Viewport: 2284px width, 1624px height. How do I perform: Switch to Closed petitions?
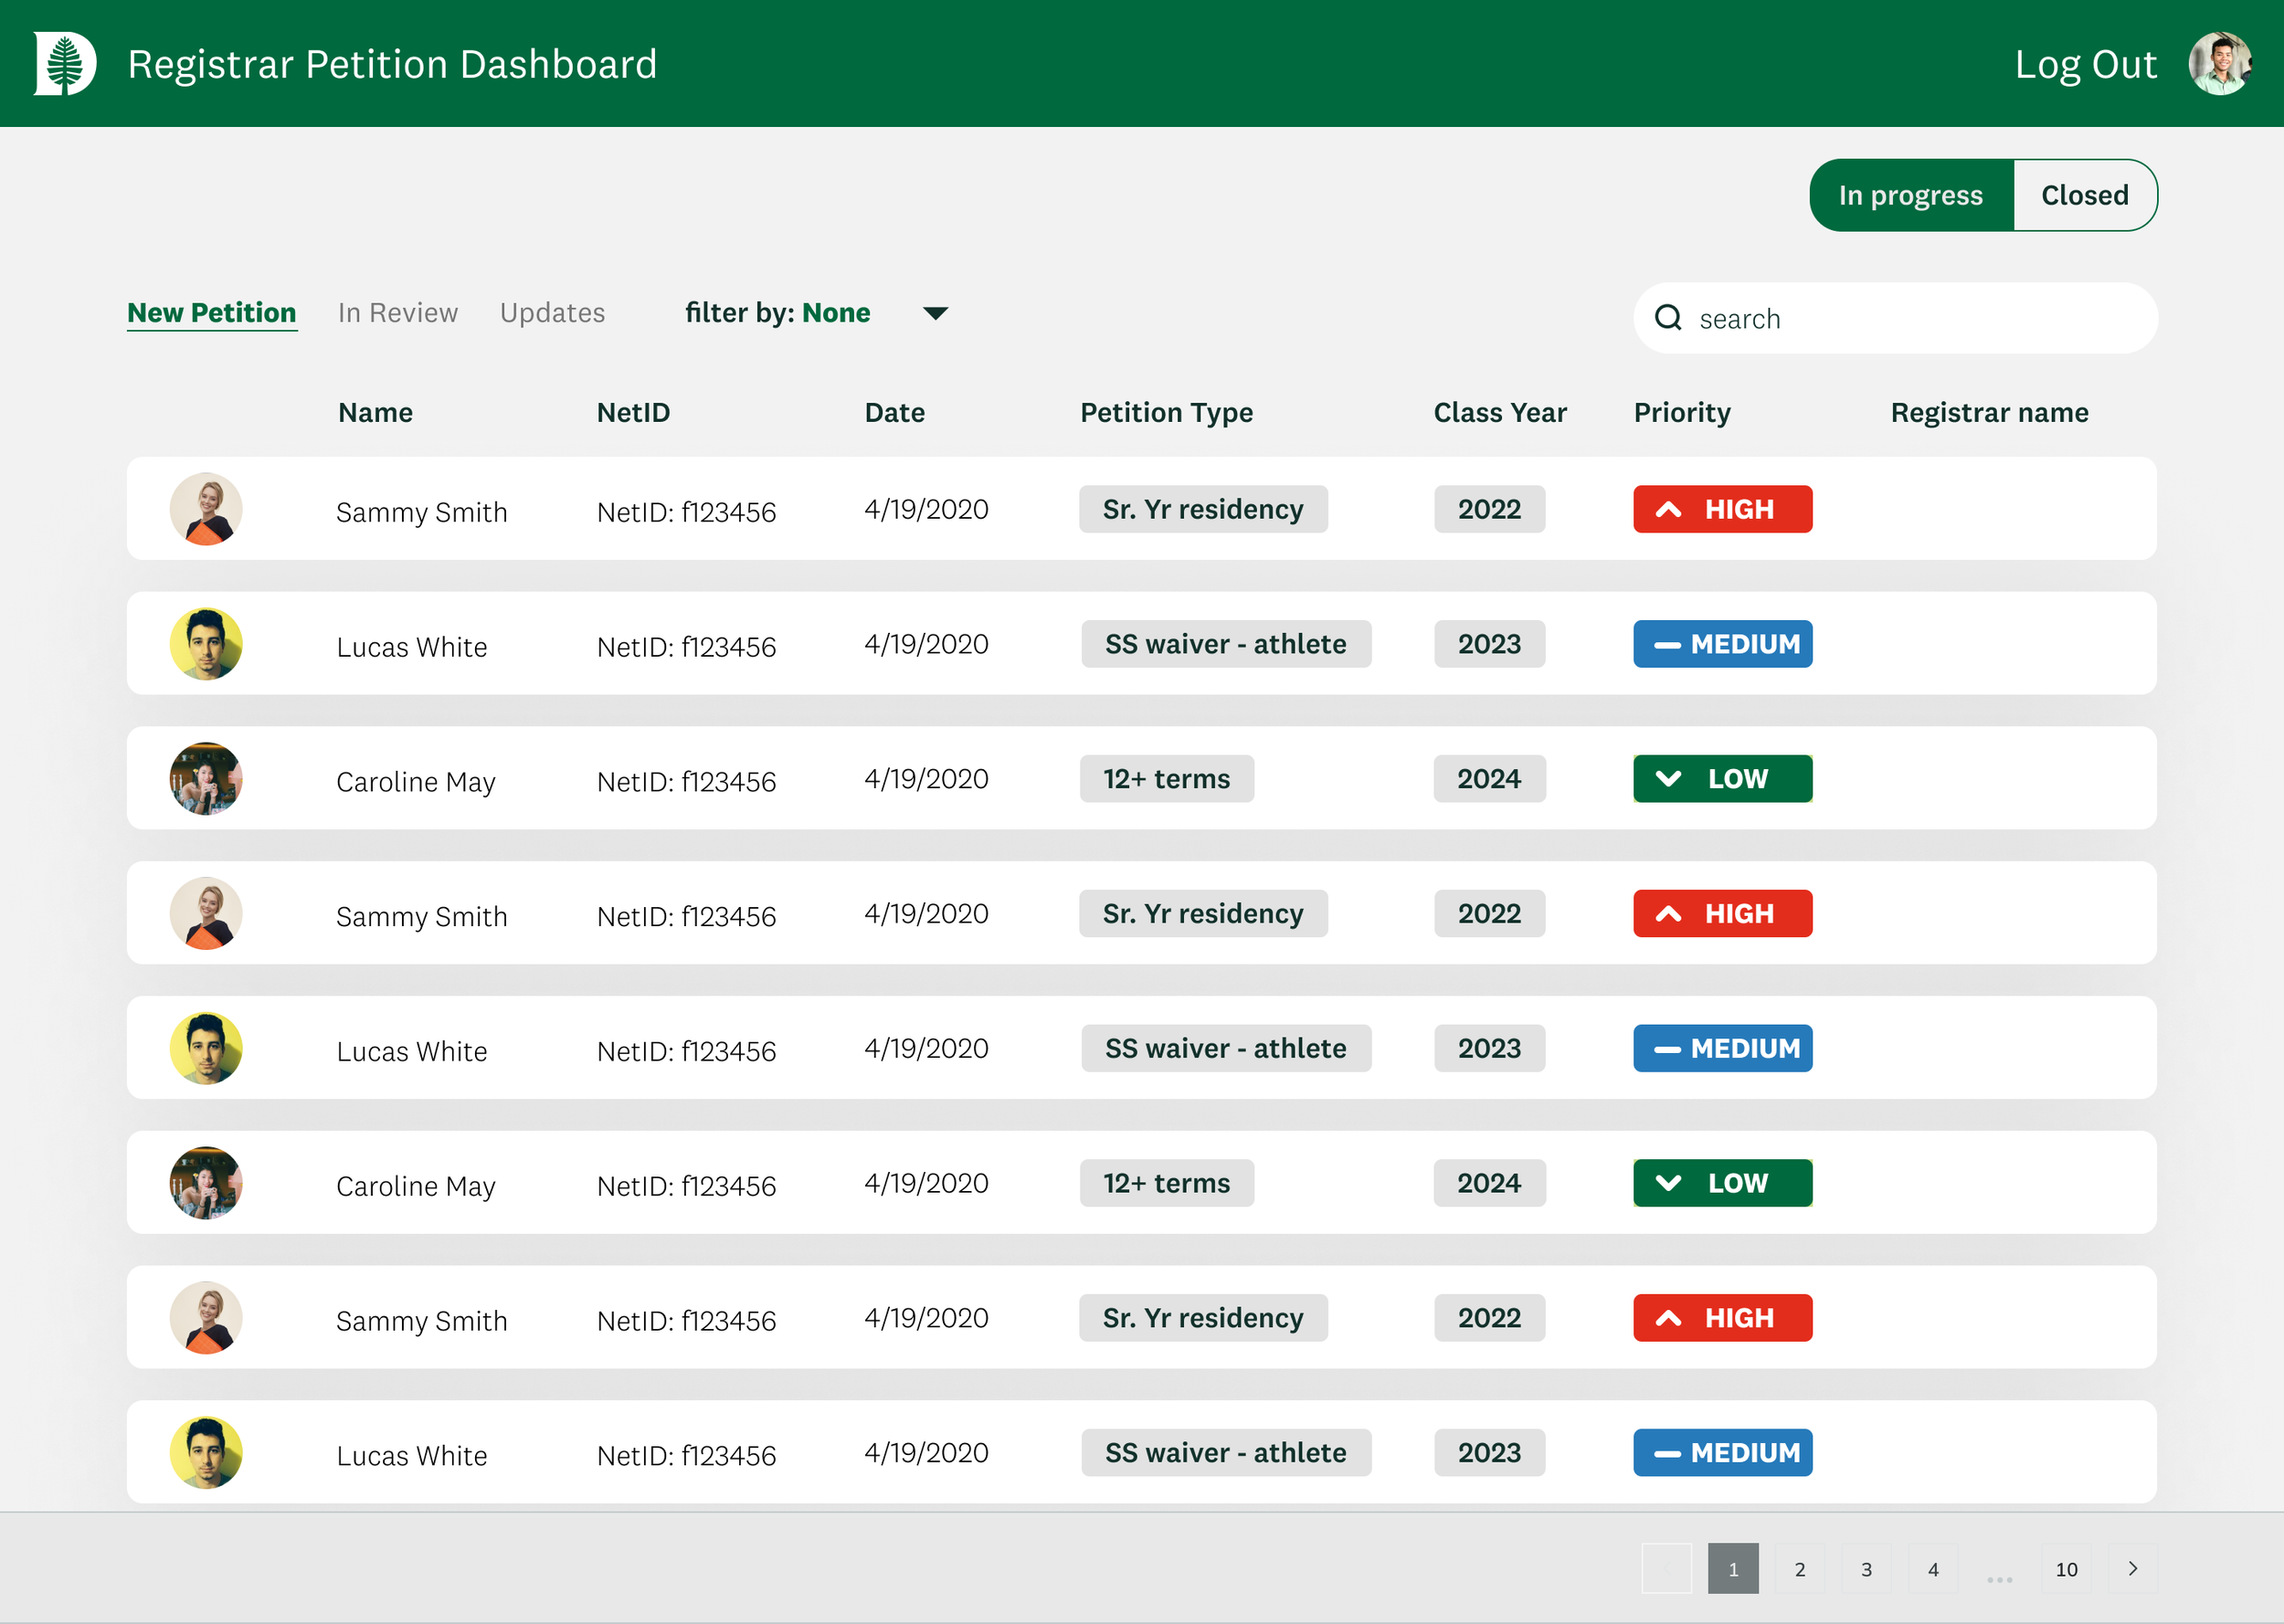pos(2084,195)
